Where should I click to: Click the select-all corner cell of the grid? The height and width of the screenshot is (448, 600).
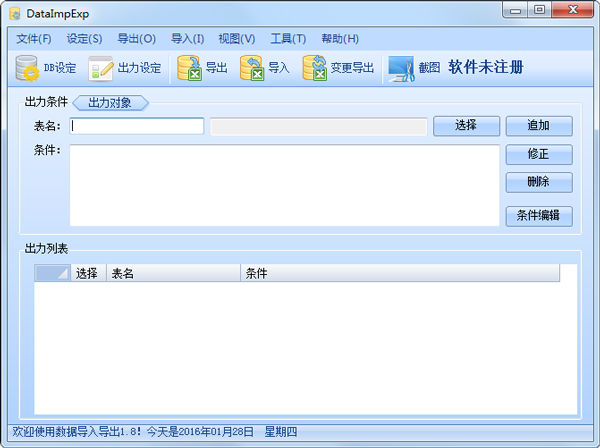52,273
